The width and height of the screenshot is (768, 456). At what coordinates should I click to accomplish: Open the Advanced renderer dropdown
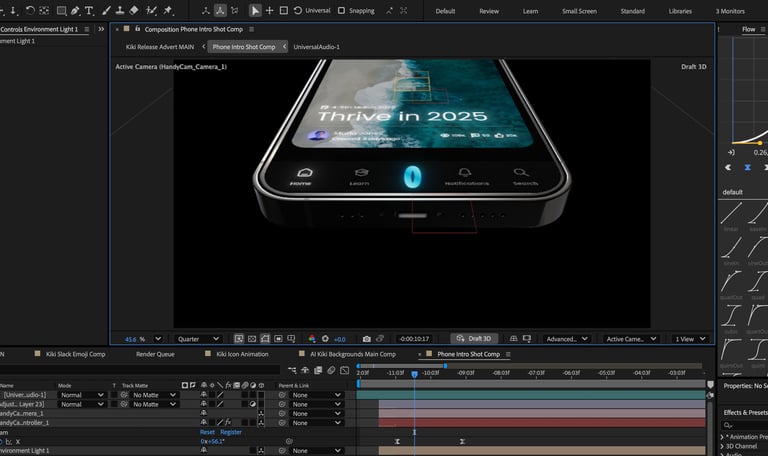567,338
